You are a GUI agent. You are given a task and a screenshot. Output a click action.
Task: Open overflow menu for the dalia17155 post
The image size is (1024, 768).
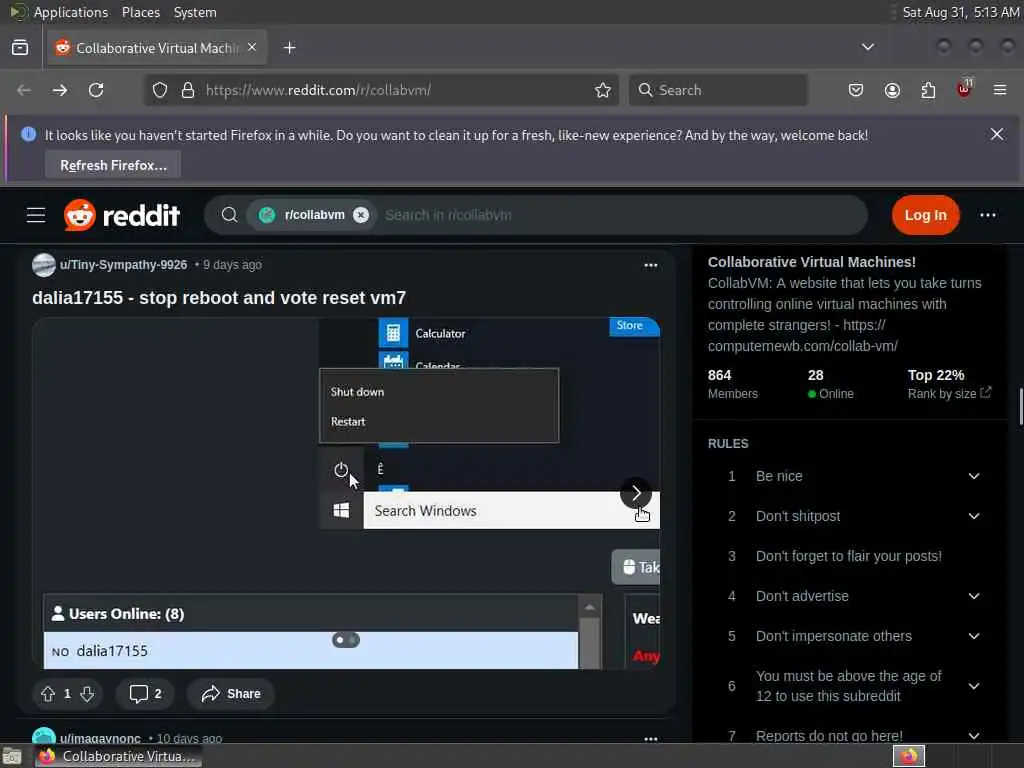650,265
